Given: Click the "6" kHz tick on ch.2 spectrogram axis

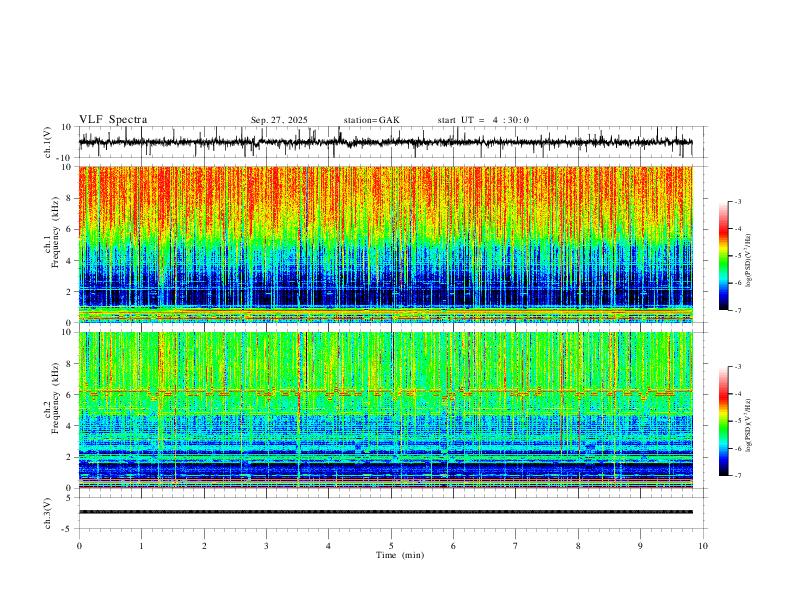Looking at the screenshot, I should (x=70, y=395).
